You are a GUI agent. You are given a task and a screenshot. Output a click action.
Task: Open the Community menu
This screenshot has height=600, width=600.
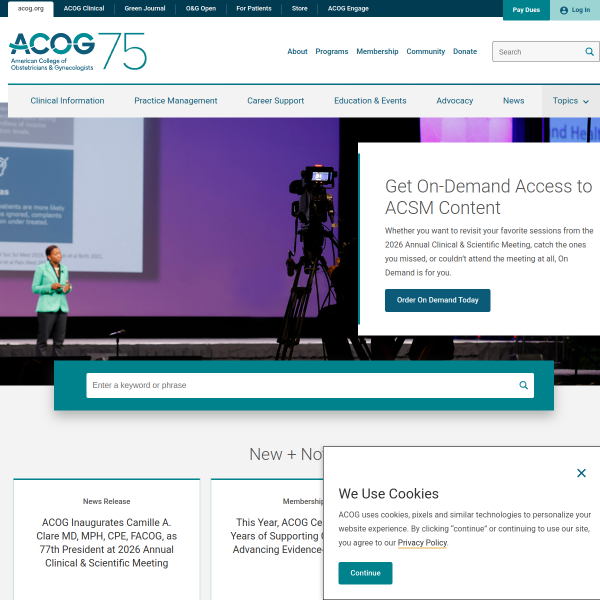click(426, 52)
